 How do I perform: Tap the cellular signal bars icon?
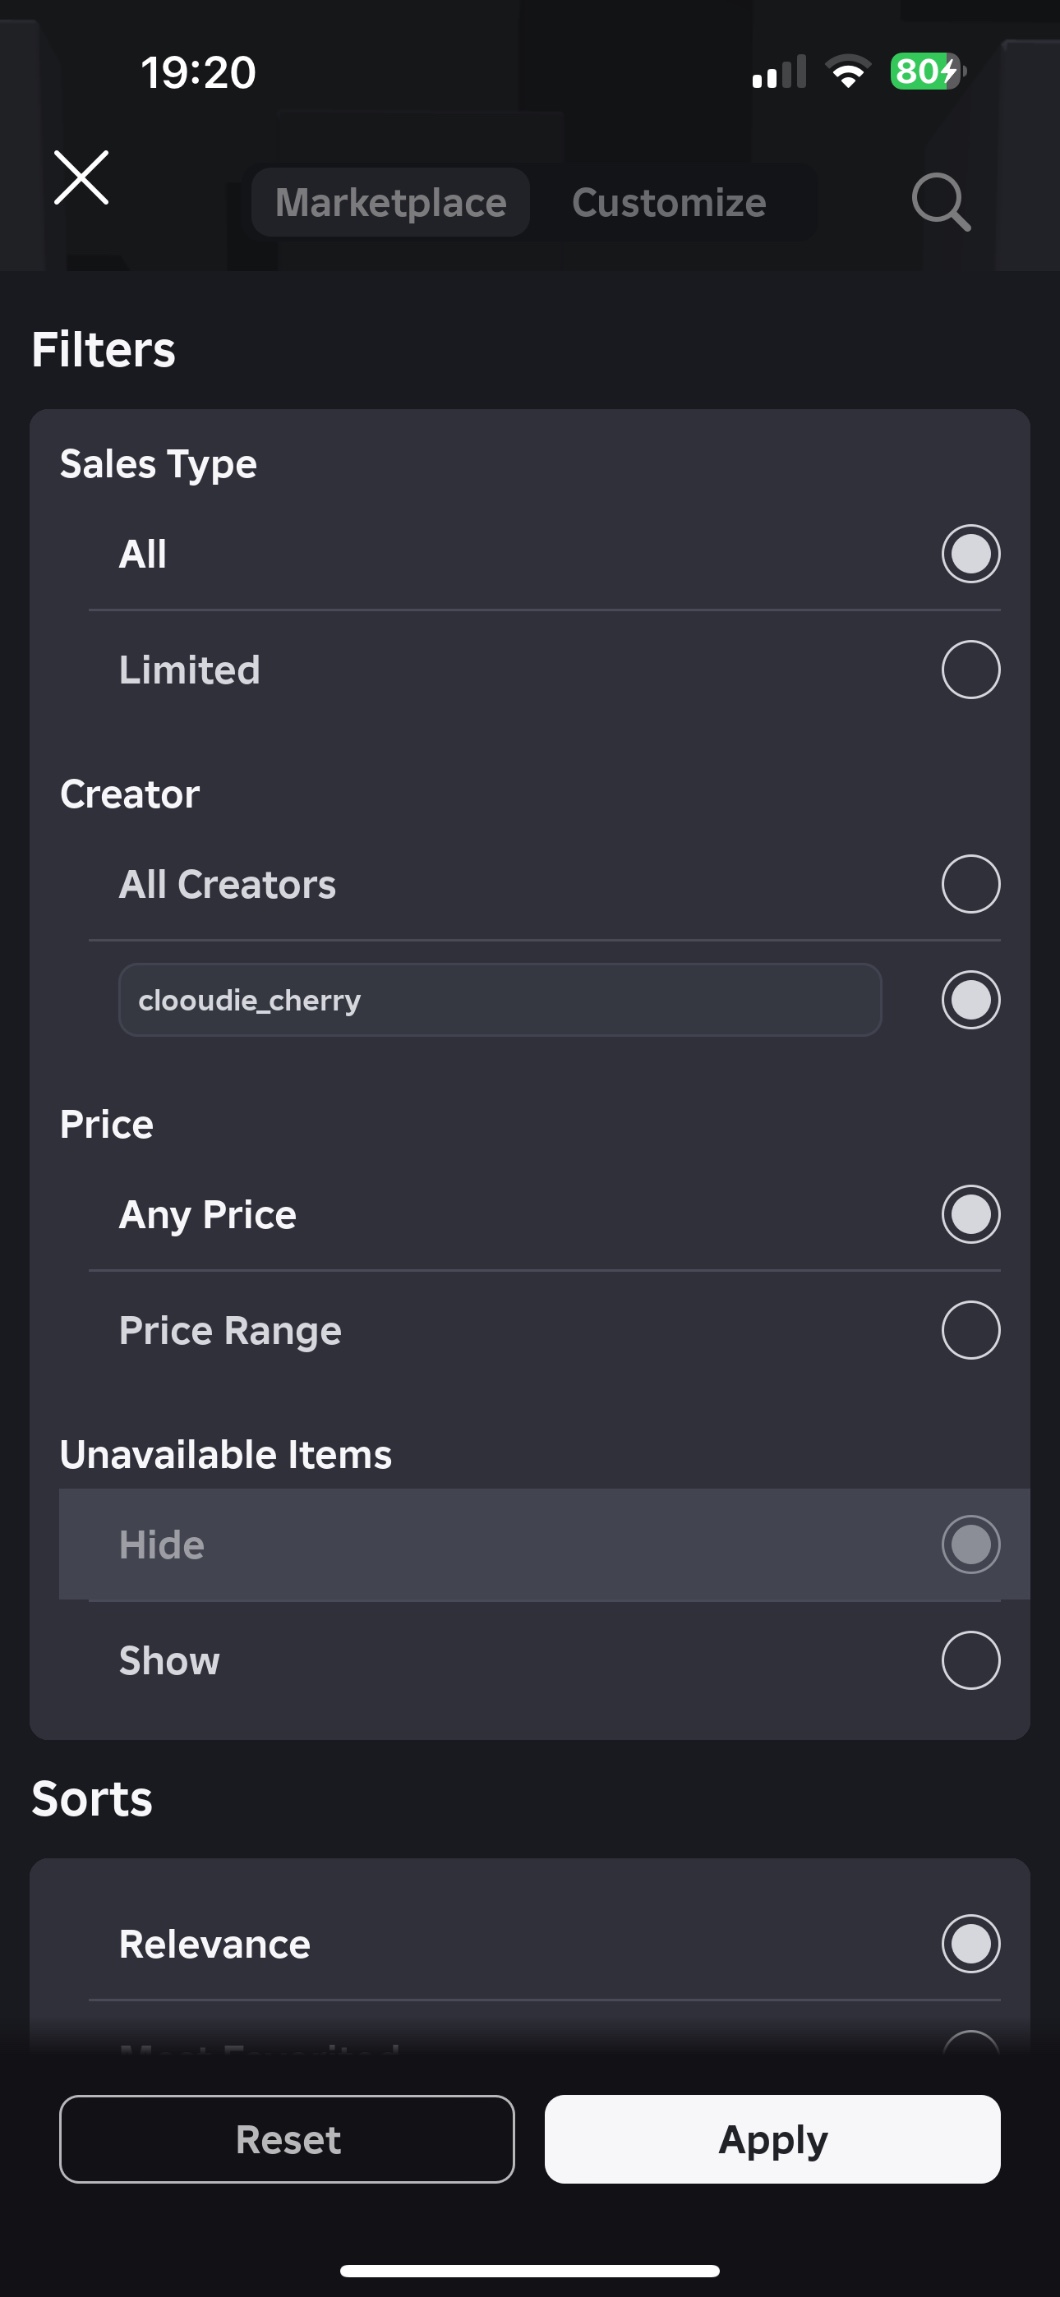point(778,72)
